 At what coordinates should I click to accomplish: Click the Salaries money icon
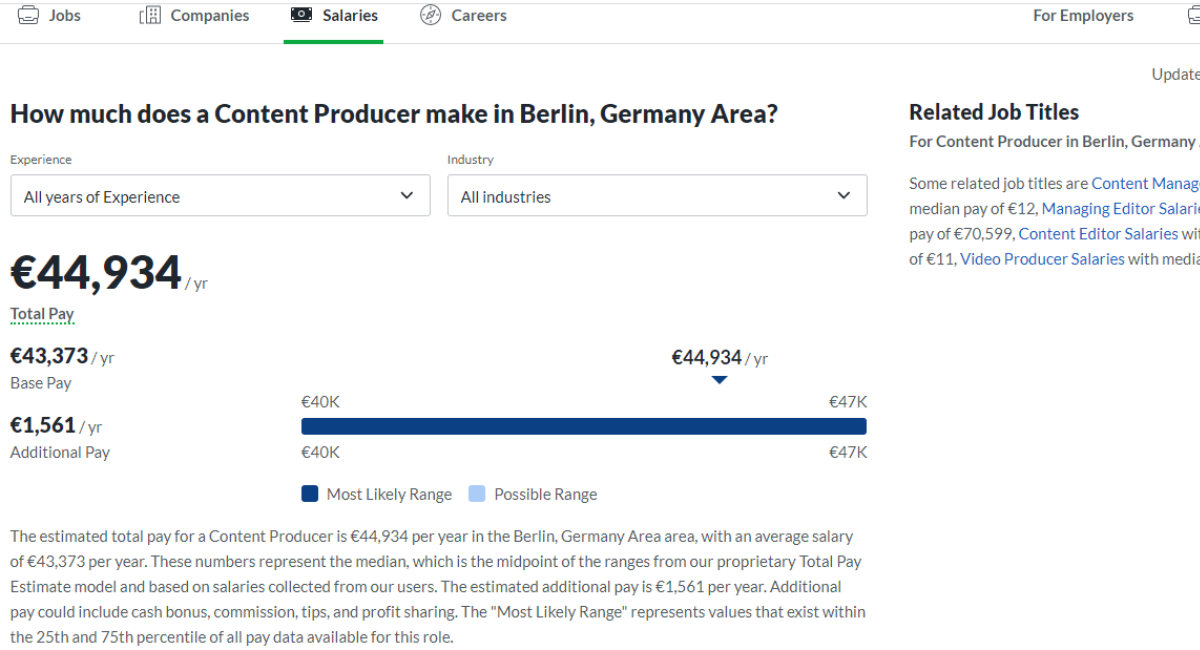(x=301, y=15)
